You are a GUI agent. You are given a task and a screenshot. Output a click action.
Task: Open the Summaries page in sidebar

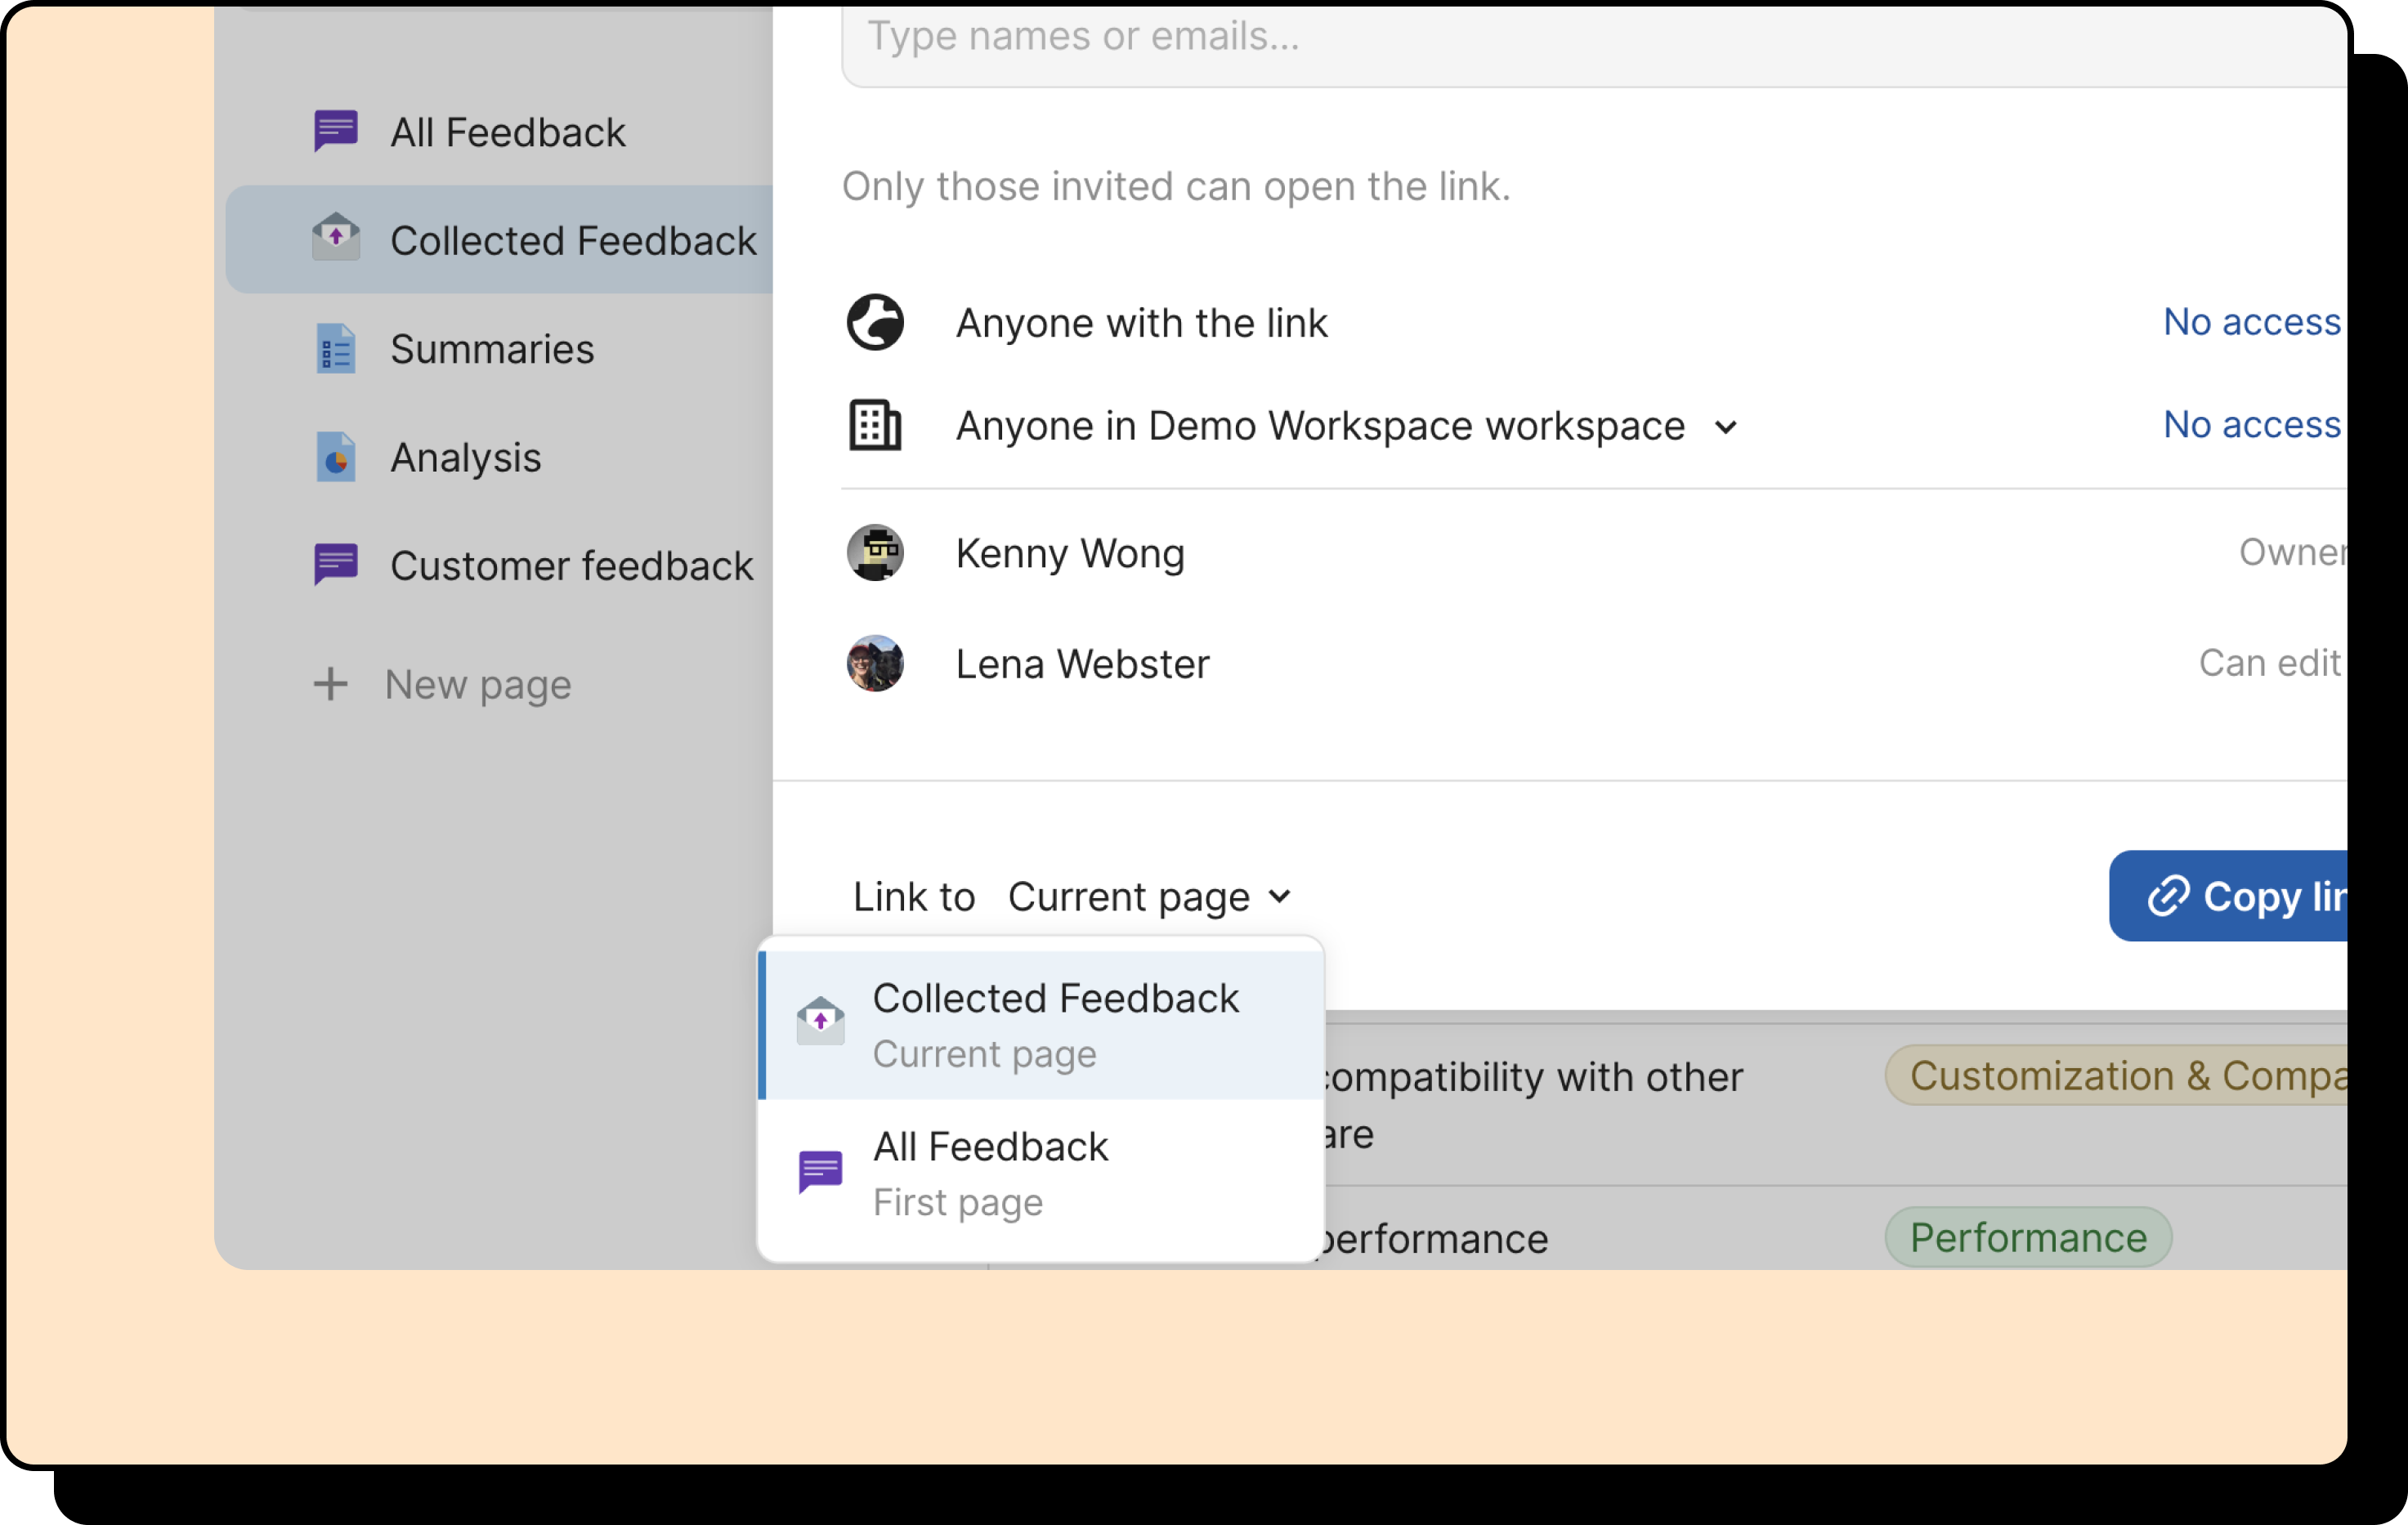coord(491,349)
